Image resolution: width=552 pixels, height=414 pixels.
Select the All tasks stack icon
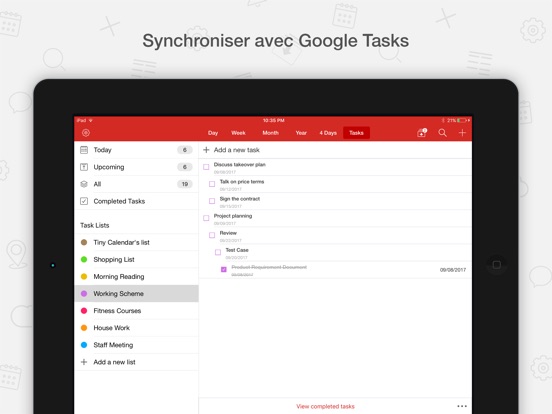point(84,184)
